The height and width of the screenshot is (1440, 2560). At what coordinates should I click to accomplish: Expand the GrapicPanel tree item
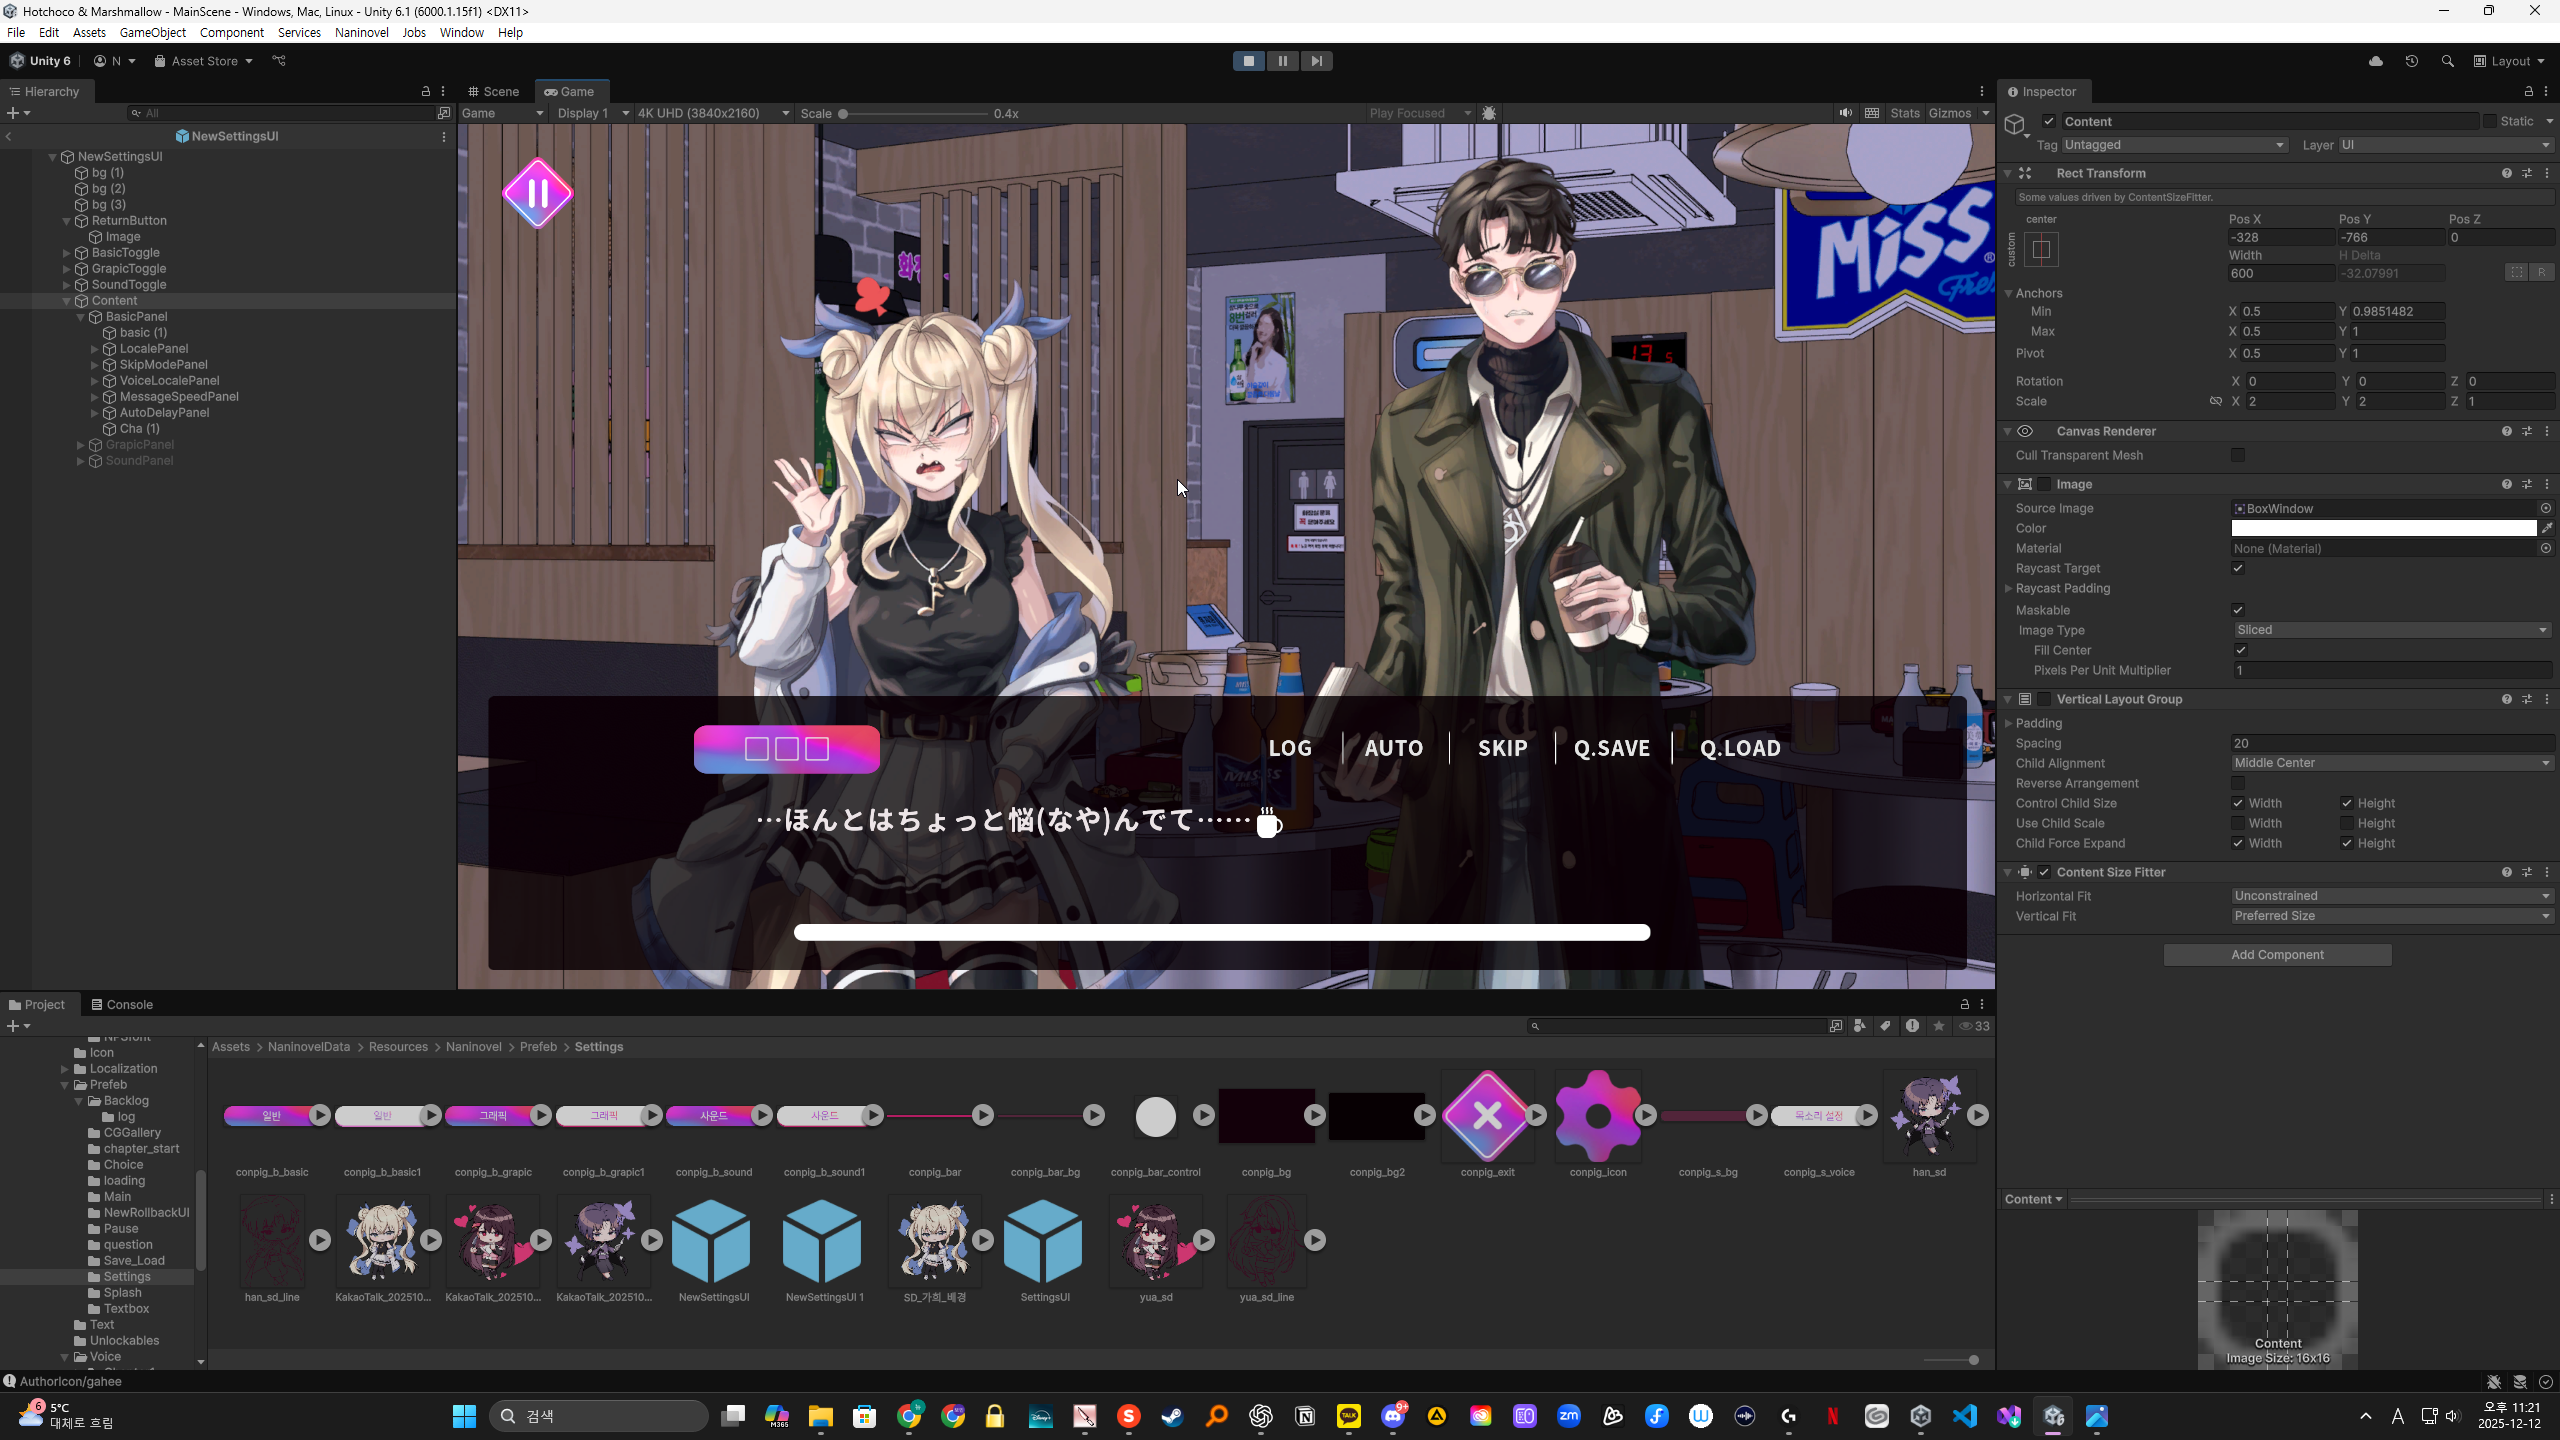point(81,445)
